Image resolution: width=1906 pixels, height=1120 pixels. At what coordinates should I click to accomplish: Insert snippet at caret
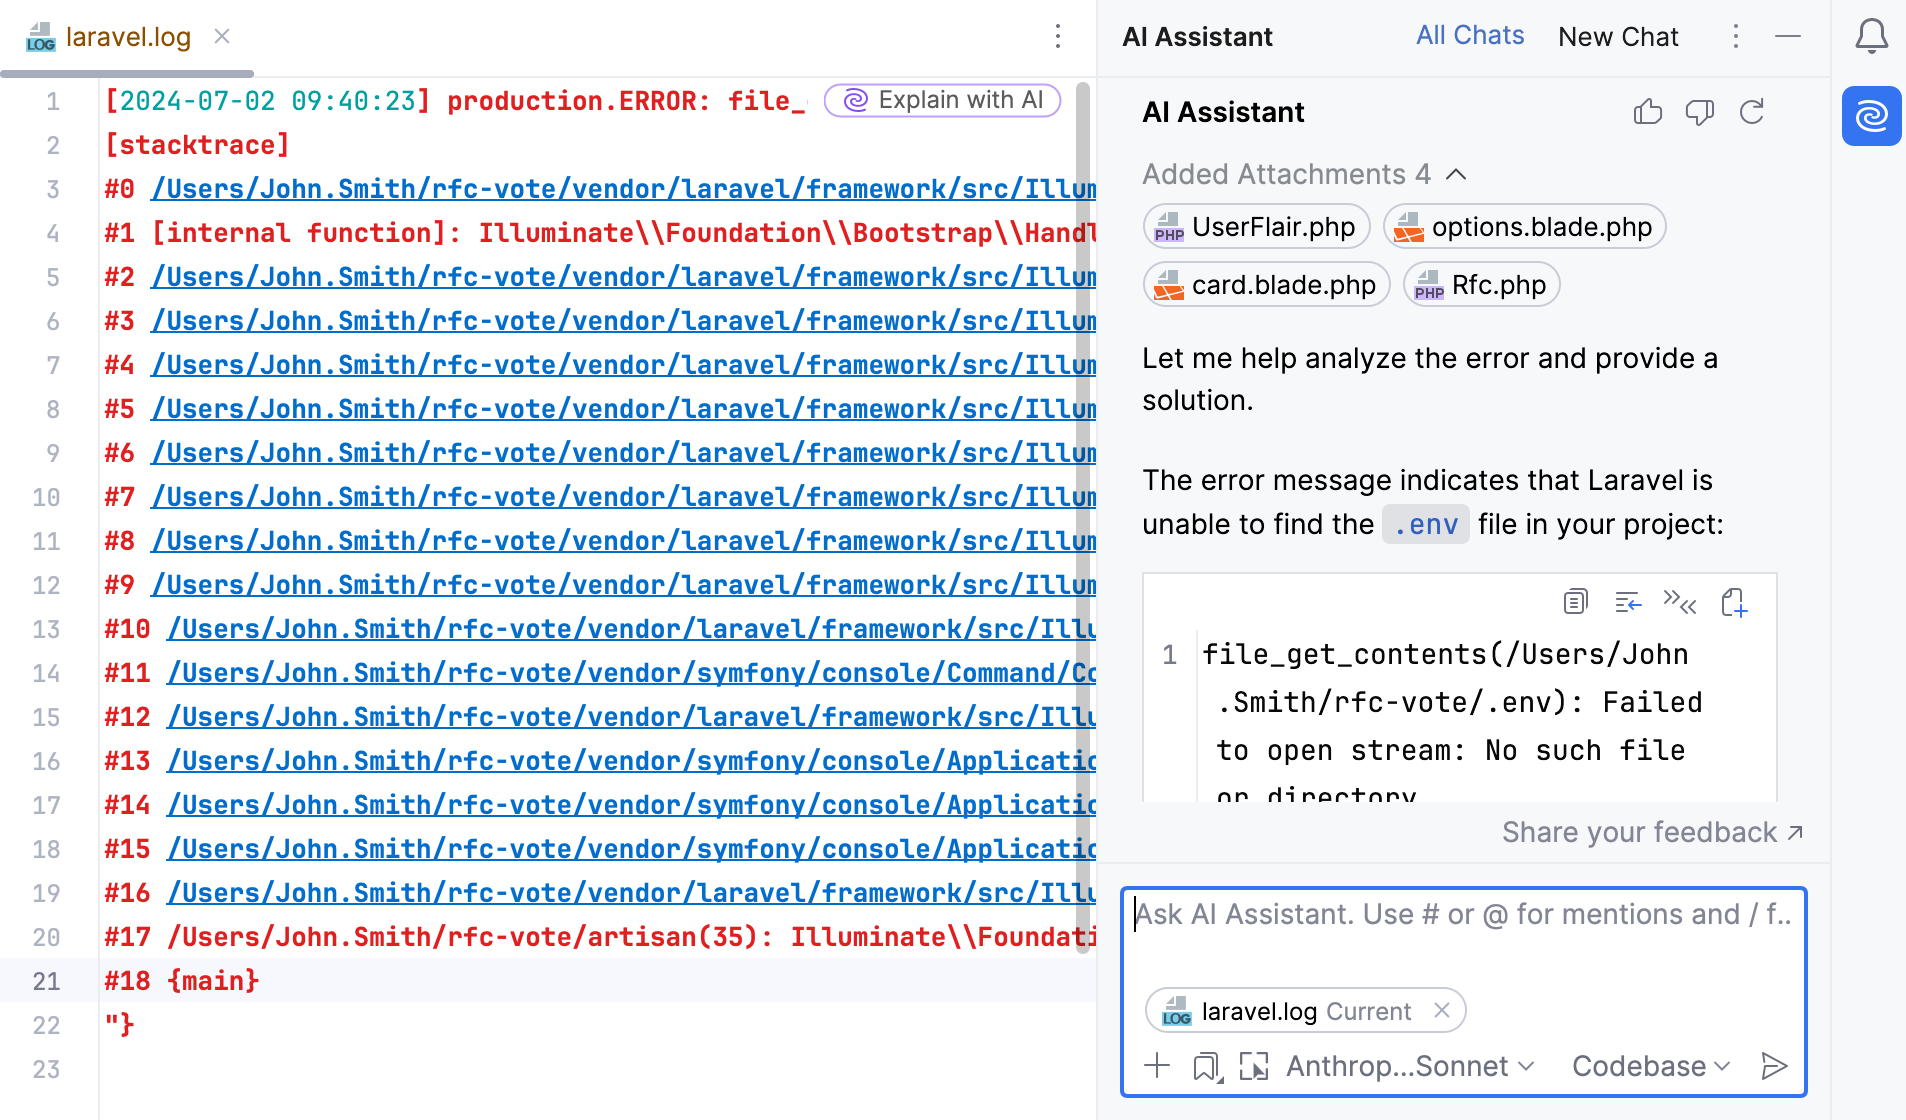(x=1629, y=602)
